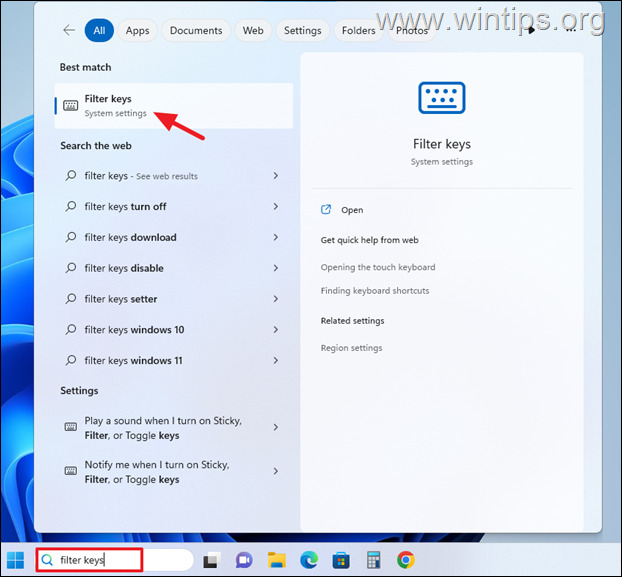Expand chevron for 'Play a sound' setting
Image resolution: width=622 pixels, height=577 pixels.
click(276, 427)
